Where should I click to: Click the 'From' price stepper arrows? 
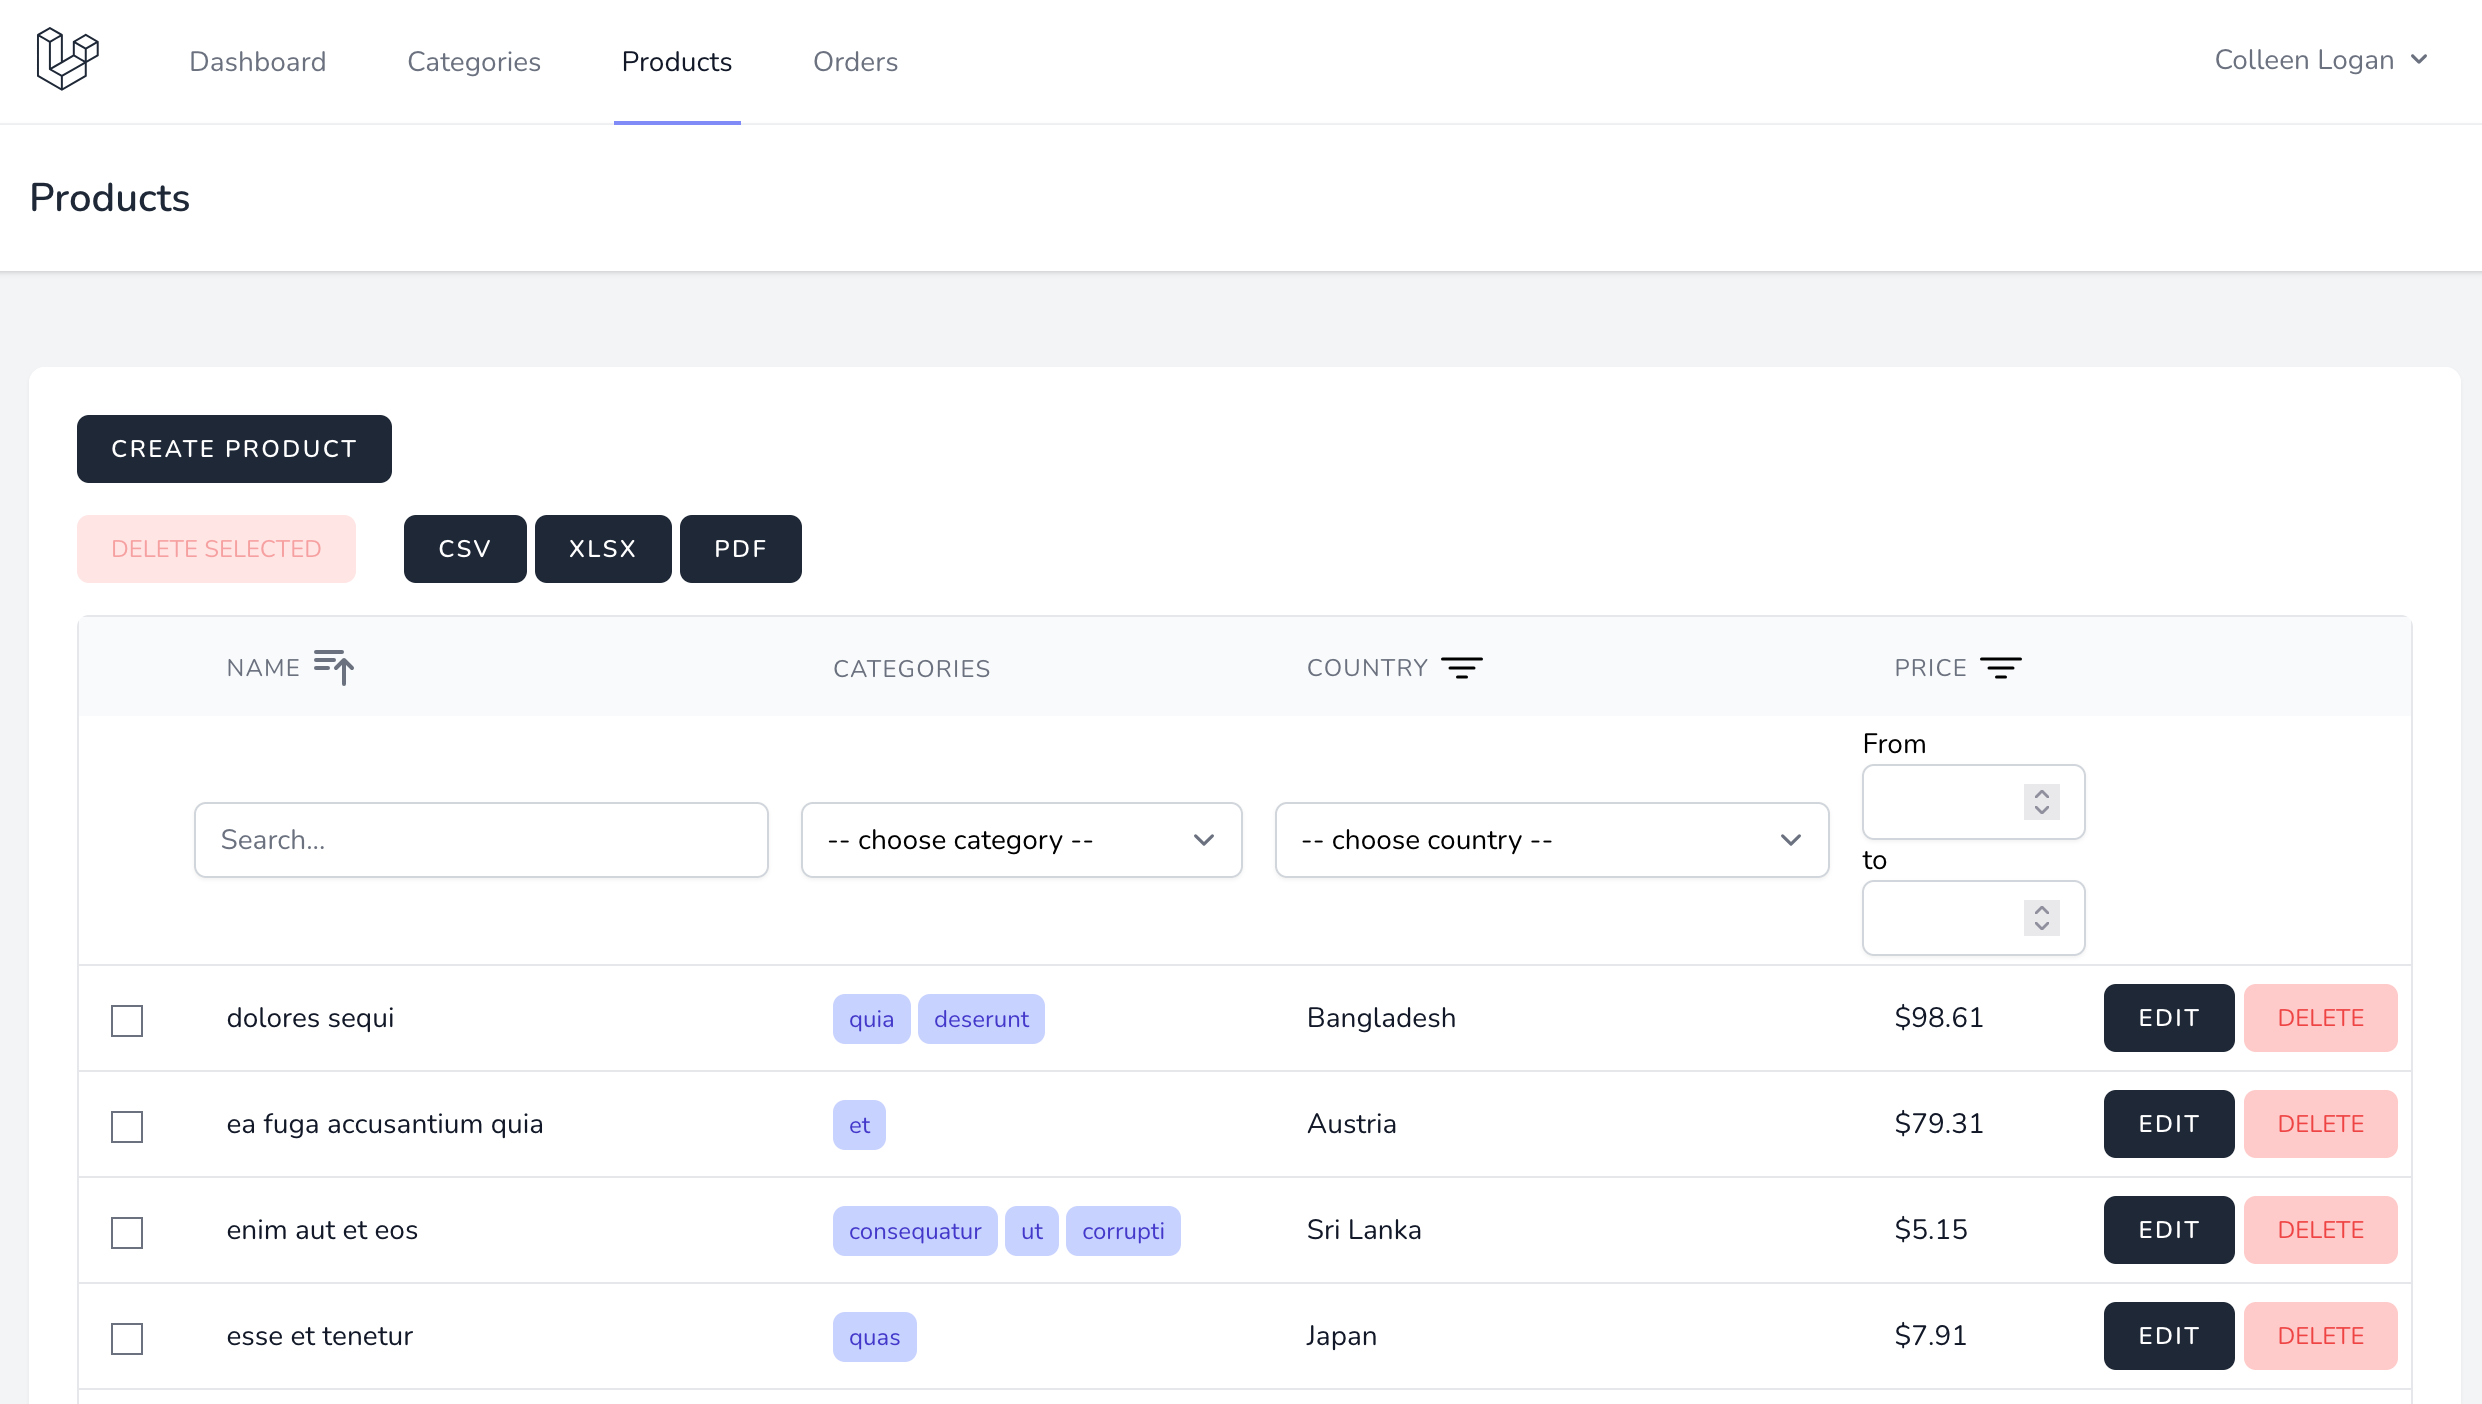[x=2041, y=802]
